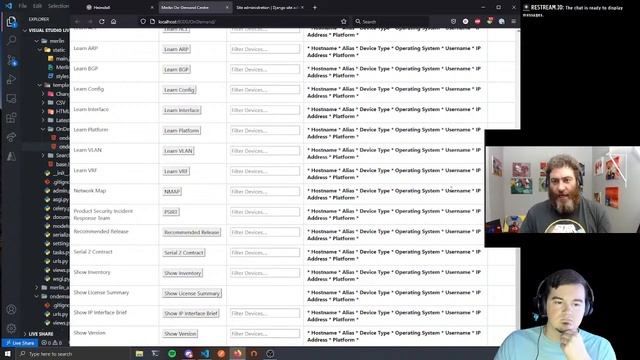The height and width of the screenshot is (360, 640).
Task: Click the Recommended Release button
Action: [x=191, y=232]
